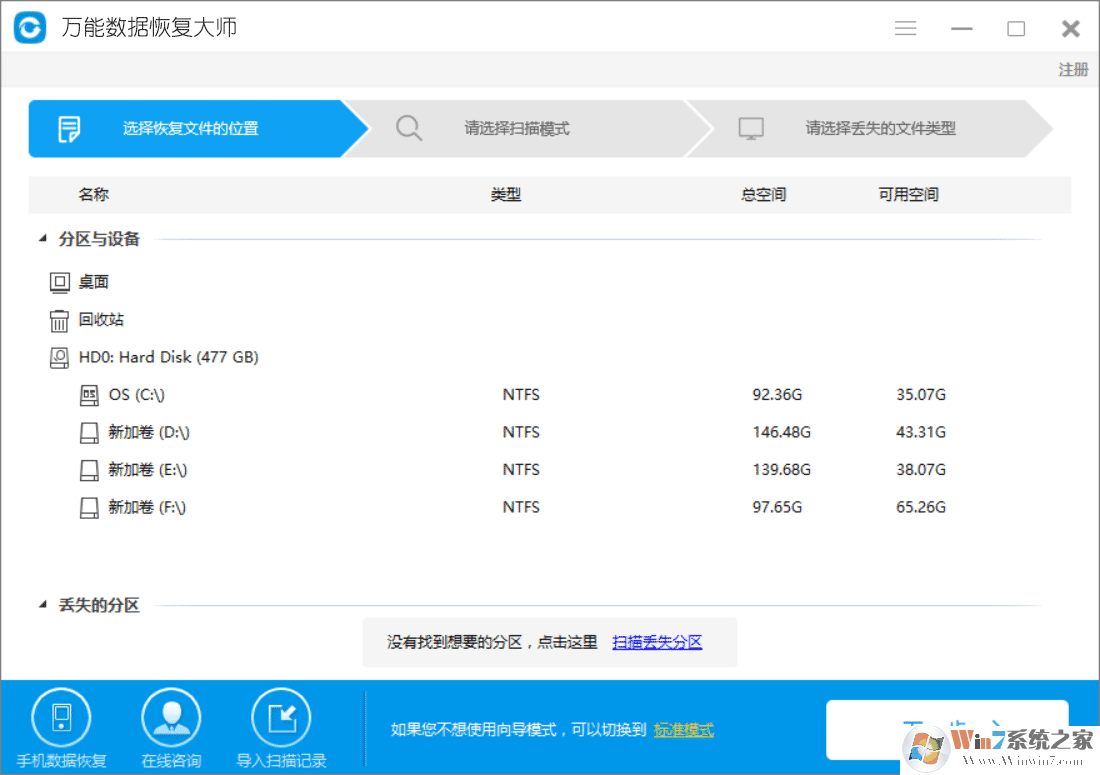Click the monitor icon in the file type step

750,128
